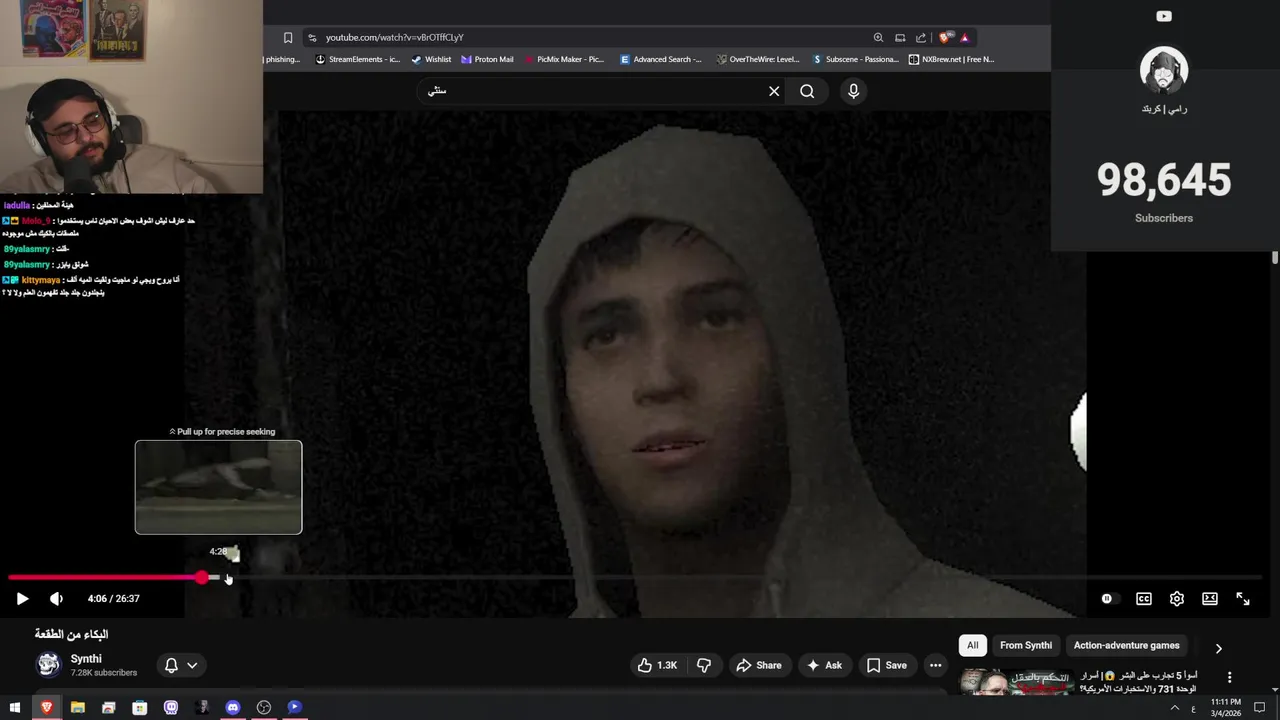
Task: Open options for recommended video
Action: 1230,677
